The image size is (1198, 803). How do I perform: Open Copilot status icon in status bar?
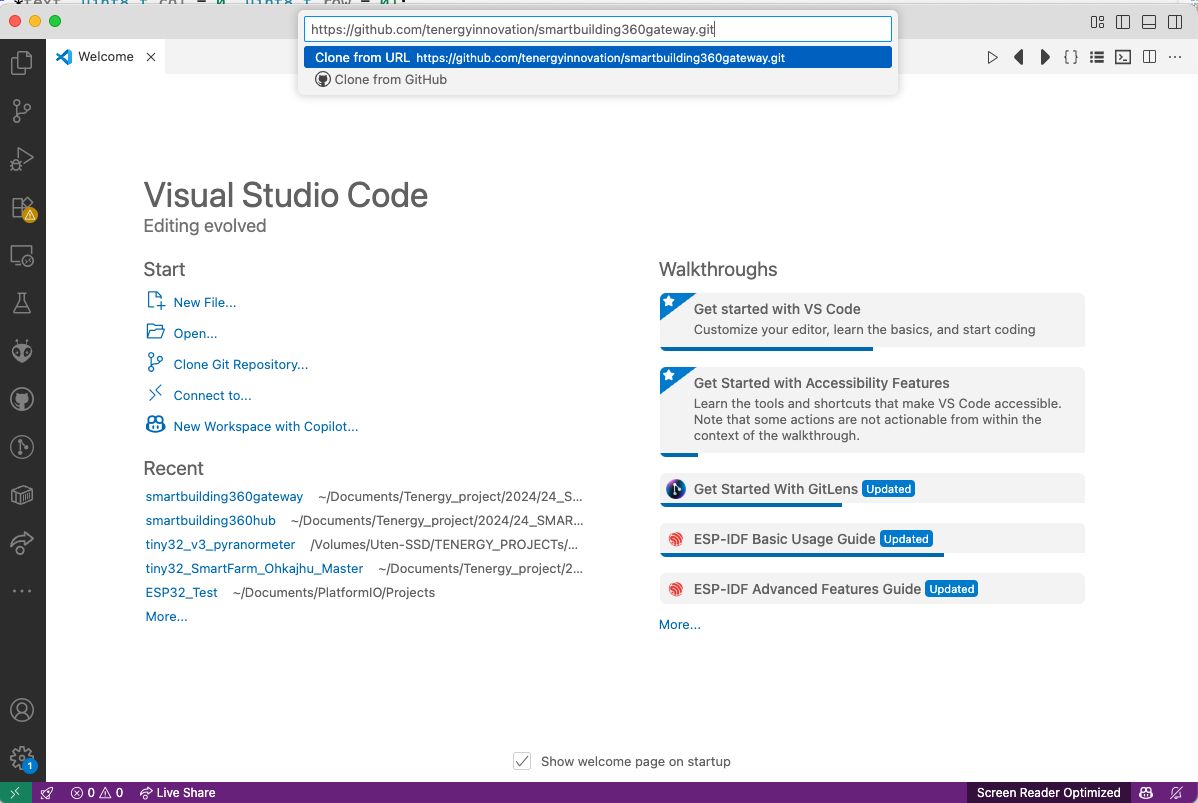pyautogui.click(x=1146, y=793)
